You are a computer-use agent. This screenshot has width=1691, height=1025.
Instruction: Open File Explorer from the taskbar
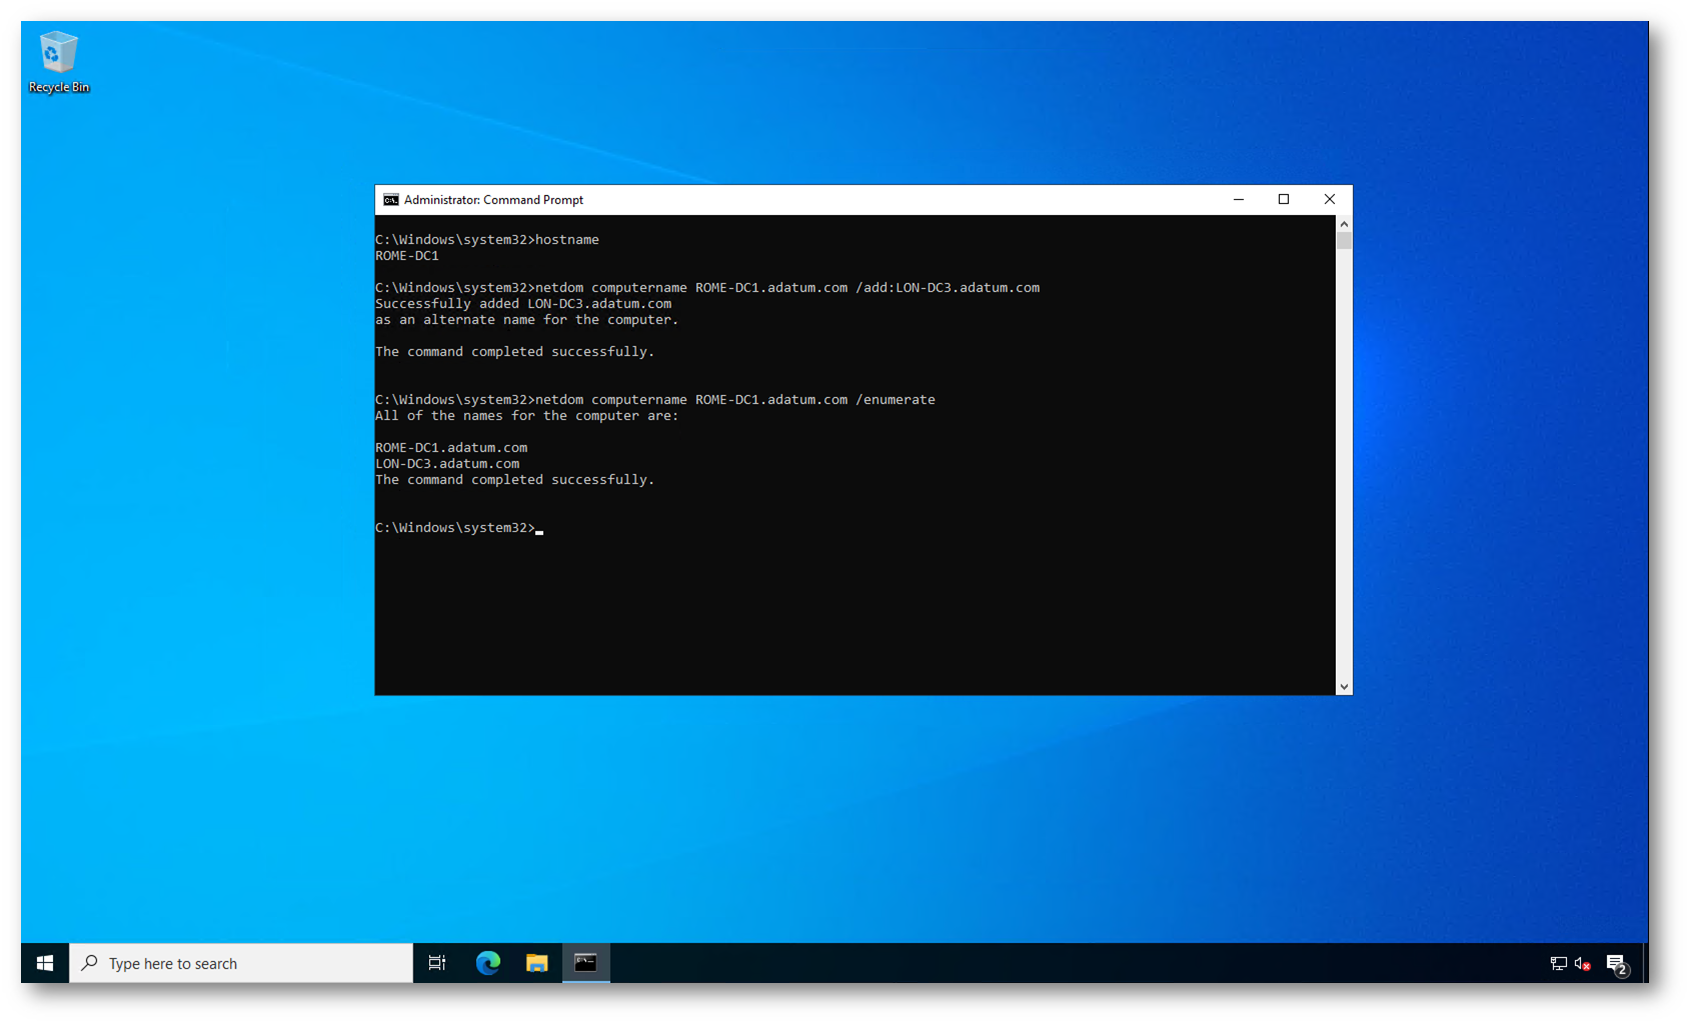pyautogui.click(x=537, y=963)
